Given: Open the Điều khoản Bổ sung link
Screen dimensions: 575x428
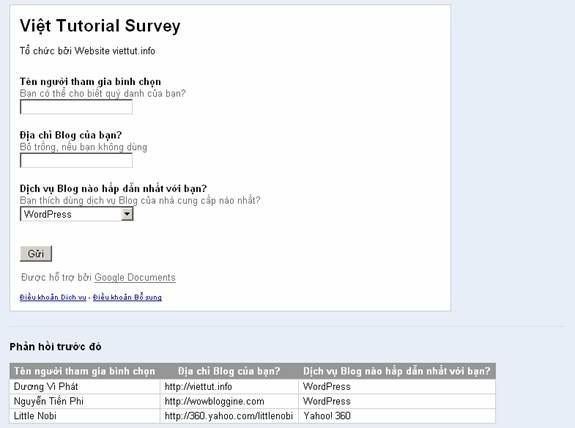Looking at the screenshot, I should point(127,297).
